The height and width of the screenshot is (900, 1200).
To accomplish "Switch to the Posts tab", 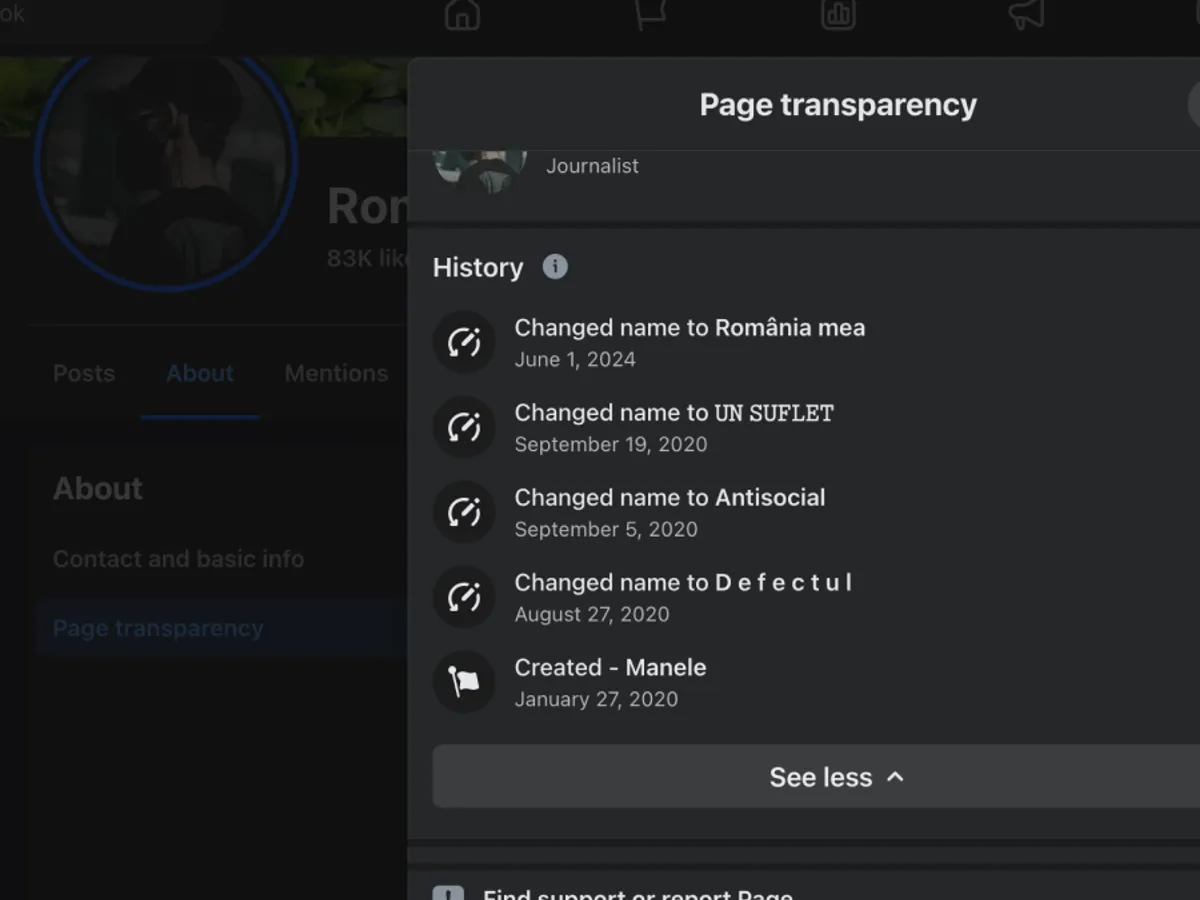I will click(84, 374).
